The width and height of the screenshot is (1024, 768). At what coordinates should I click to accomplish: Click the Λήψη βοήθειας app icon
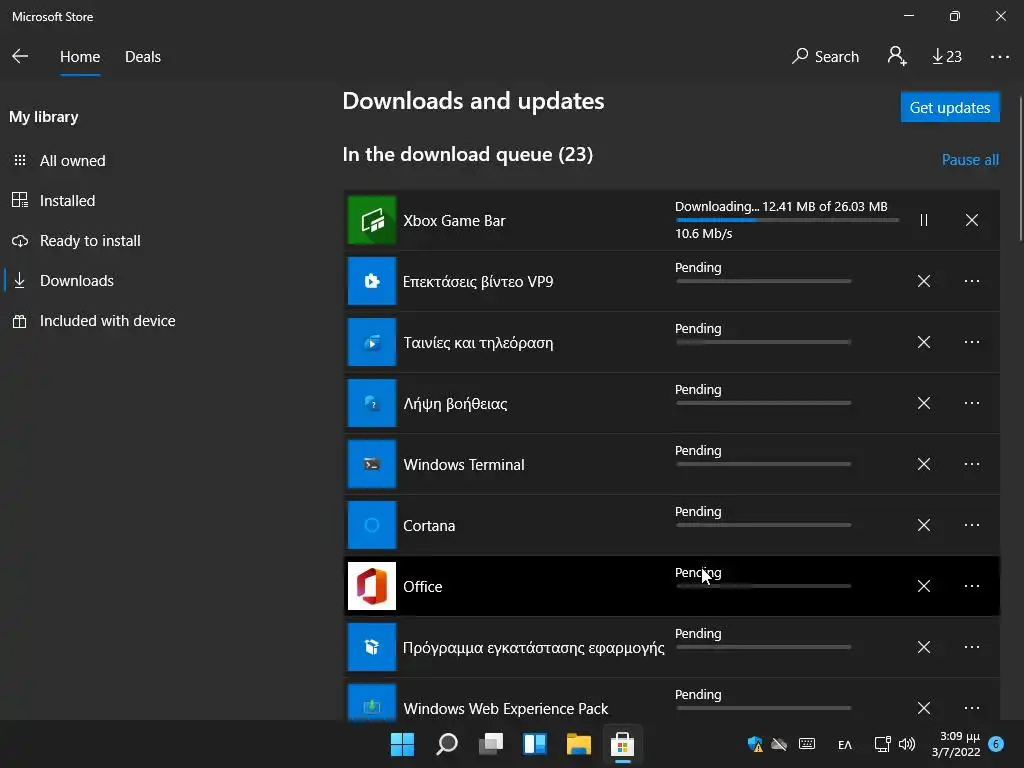click(x=372, y=403)
